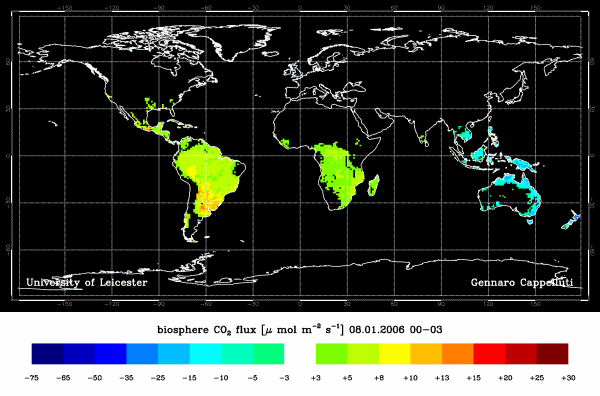Click the colored South America region on the map
600x396 pixels.
click(x=209, y=180)
